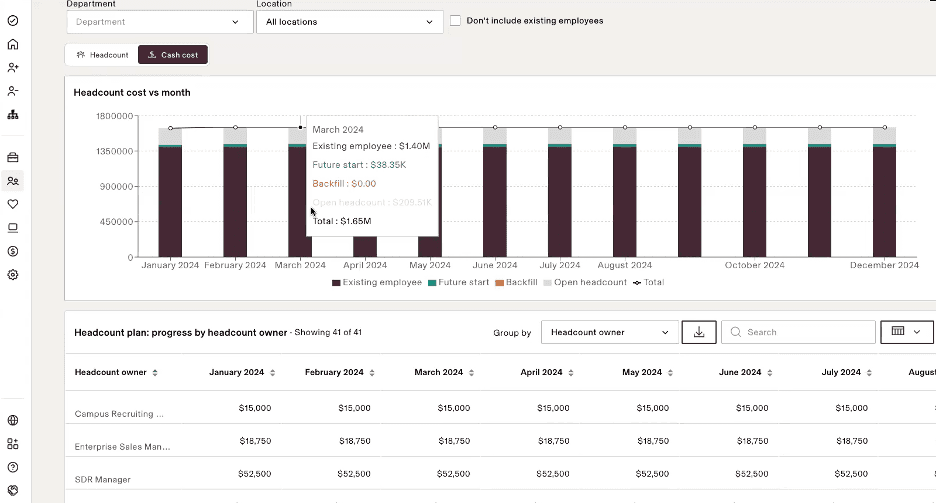
Task: Open the Group by Headcount owner dropdown
Action: point(609,332)
